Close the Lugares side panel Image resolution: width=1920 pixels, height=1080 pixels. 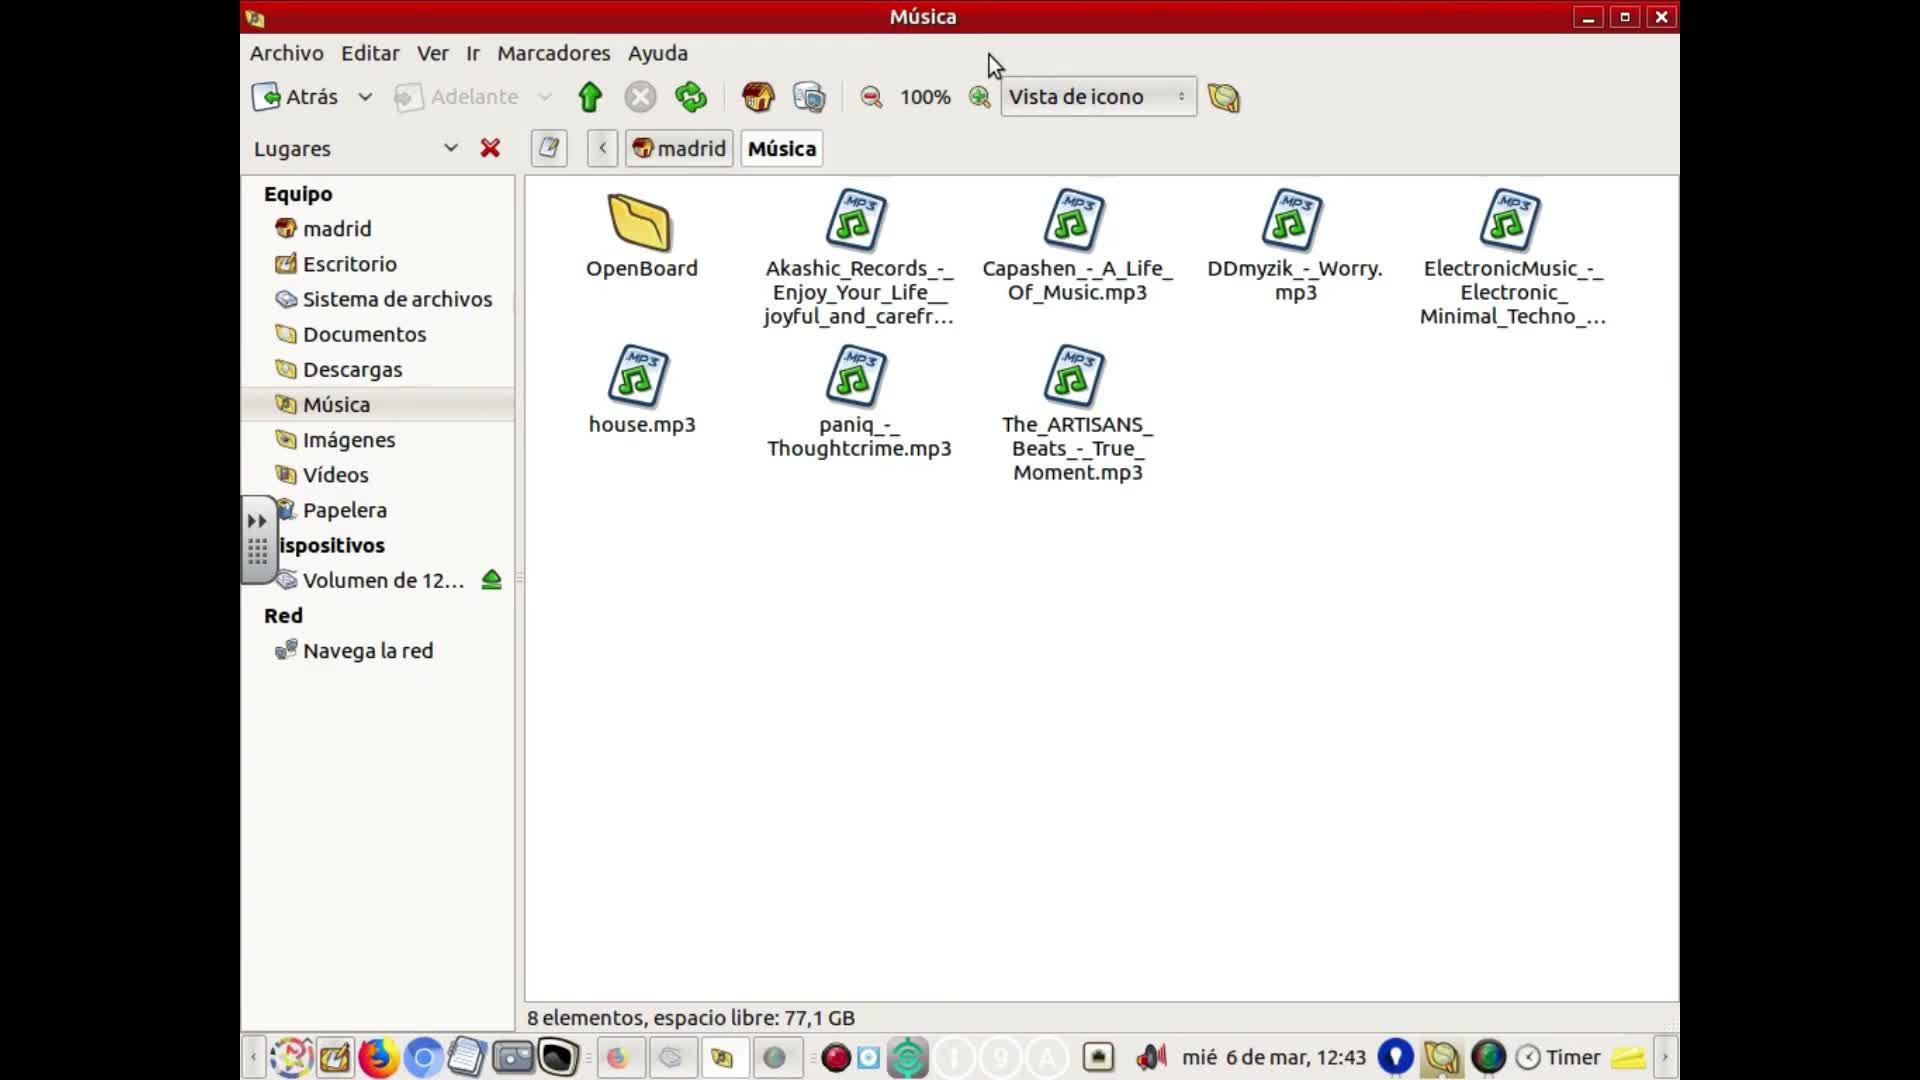coord(490,148)
